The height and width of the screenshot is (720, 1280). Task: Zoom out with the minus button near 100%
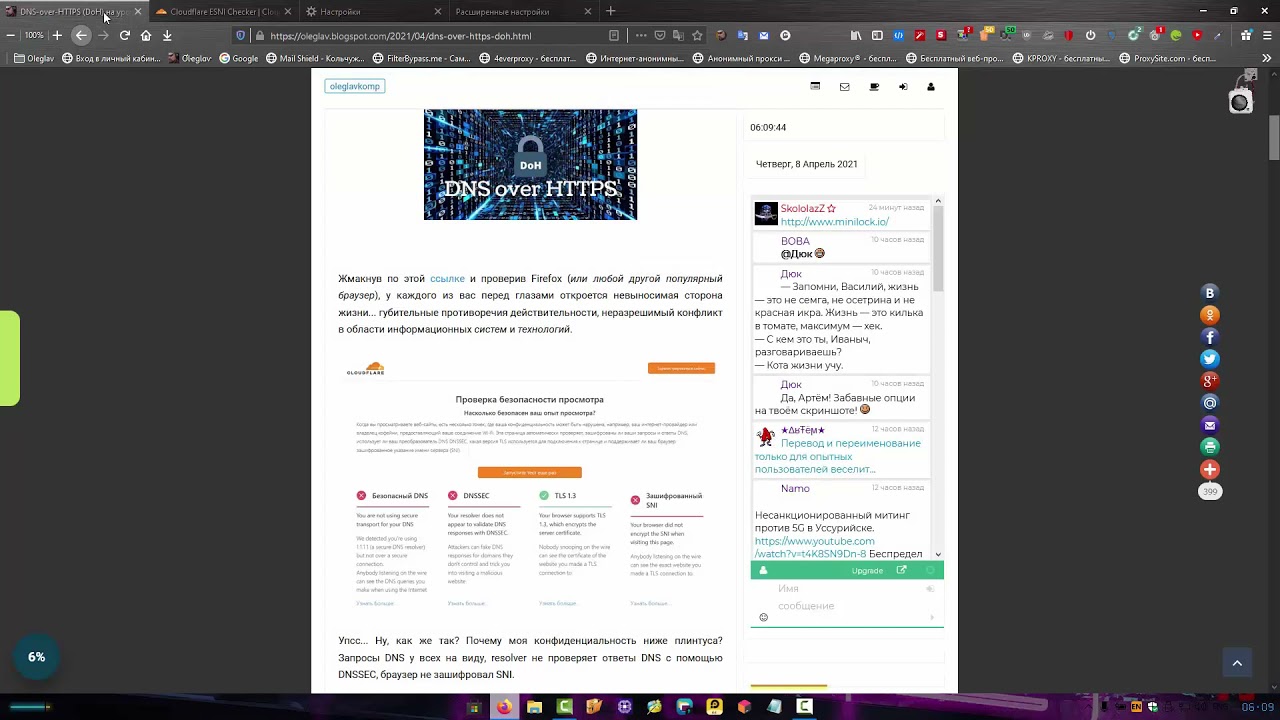(x=10, y=35)
